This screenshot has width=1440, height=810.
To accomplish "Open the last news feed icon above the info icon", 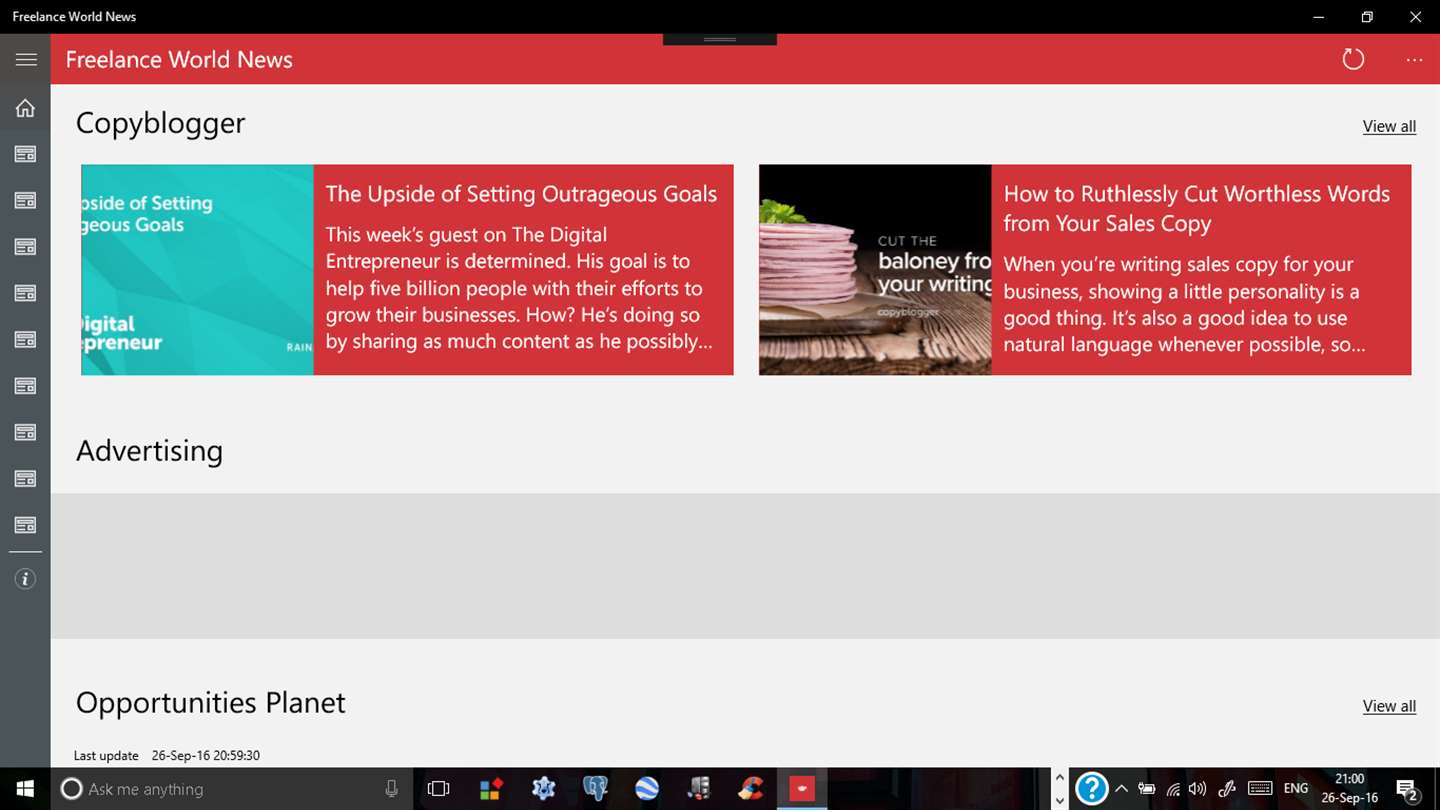I will [x=25, y=525].
